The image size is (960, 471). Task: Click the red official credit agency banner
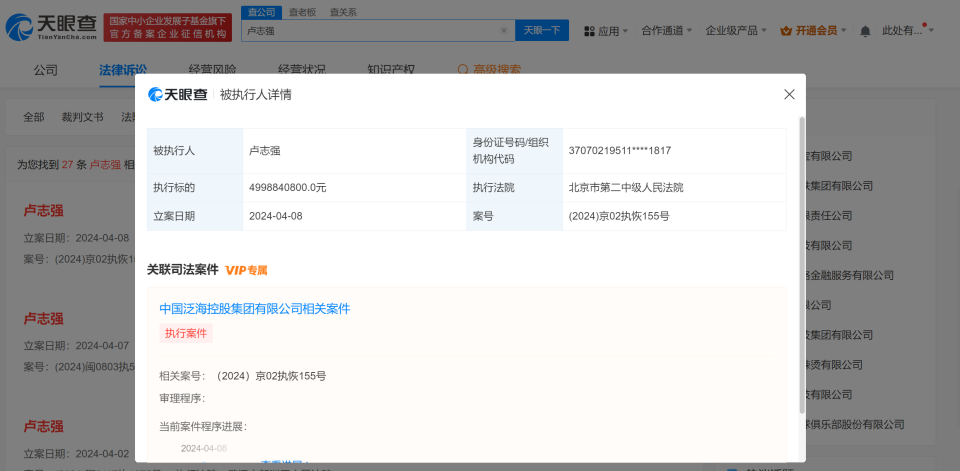tap(168, 28)
